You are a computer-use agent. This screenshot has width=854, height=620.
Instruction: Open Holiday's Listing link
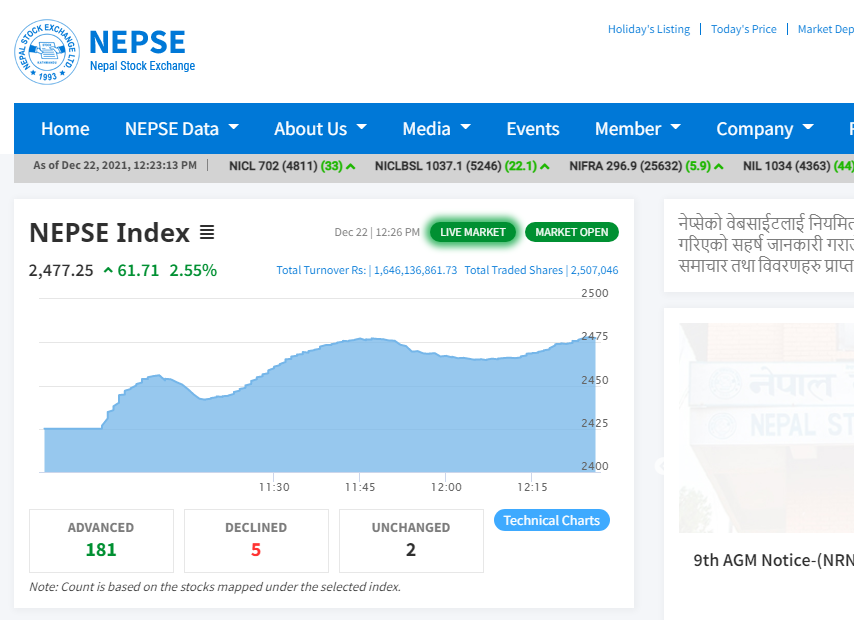pyautogui.click(x=649, y=29)
